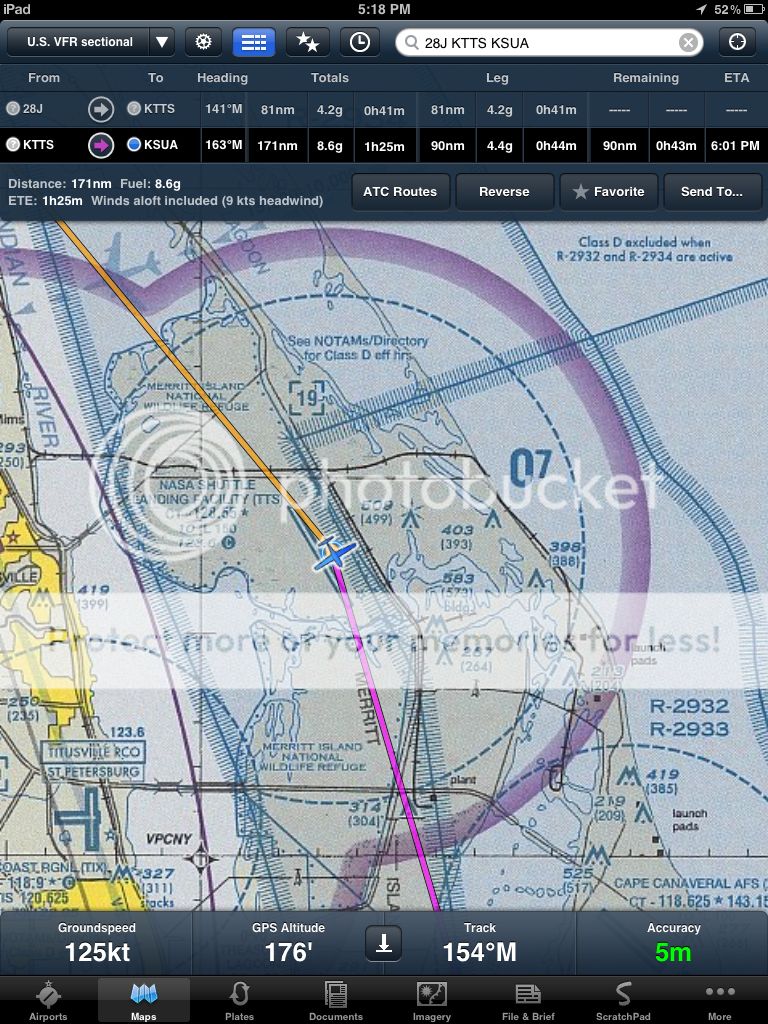Screen dimensions: 768x1024
Task: Tap the Groundspeed 125kt readout
Action: click(97, 943)
